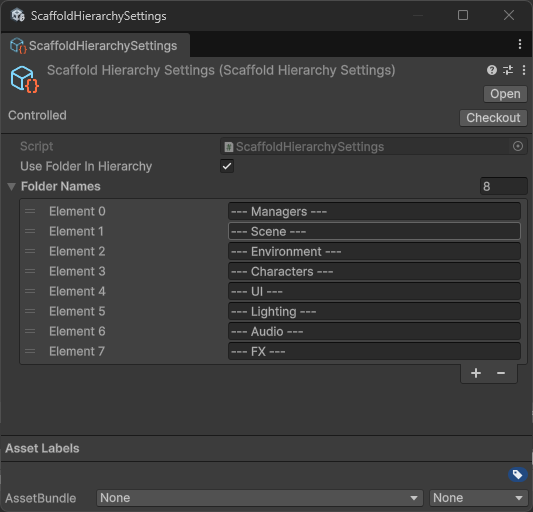Screen dimensions: 533x512
Task: Click the Element 2 Environment text field
Action: pos(374,252)
